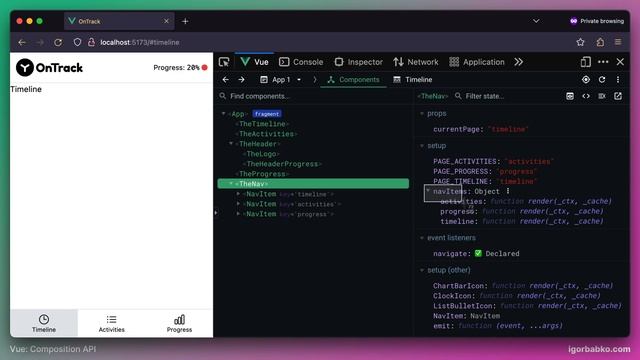The image size is (640, 360).
Task: Switch to the Vue devtools tab
Action: 254,62
